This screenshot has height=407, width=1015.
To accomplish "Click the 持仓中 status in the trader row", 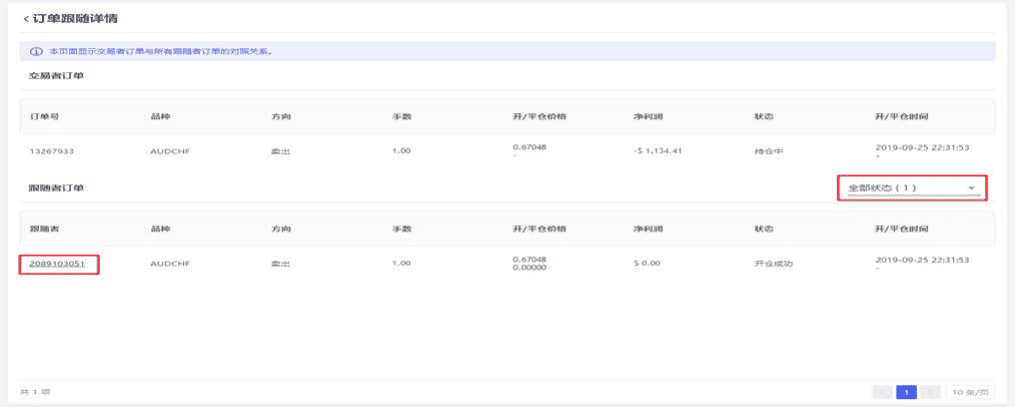I will tap(768, 152).
